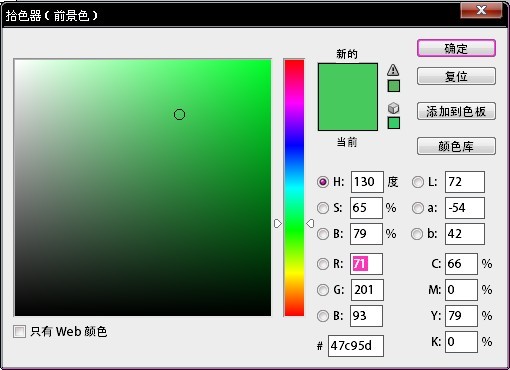Viewport: 510px width, 370px height.
Task: Click the color field picker circle
Action: 179,114
